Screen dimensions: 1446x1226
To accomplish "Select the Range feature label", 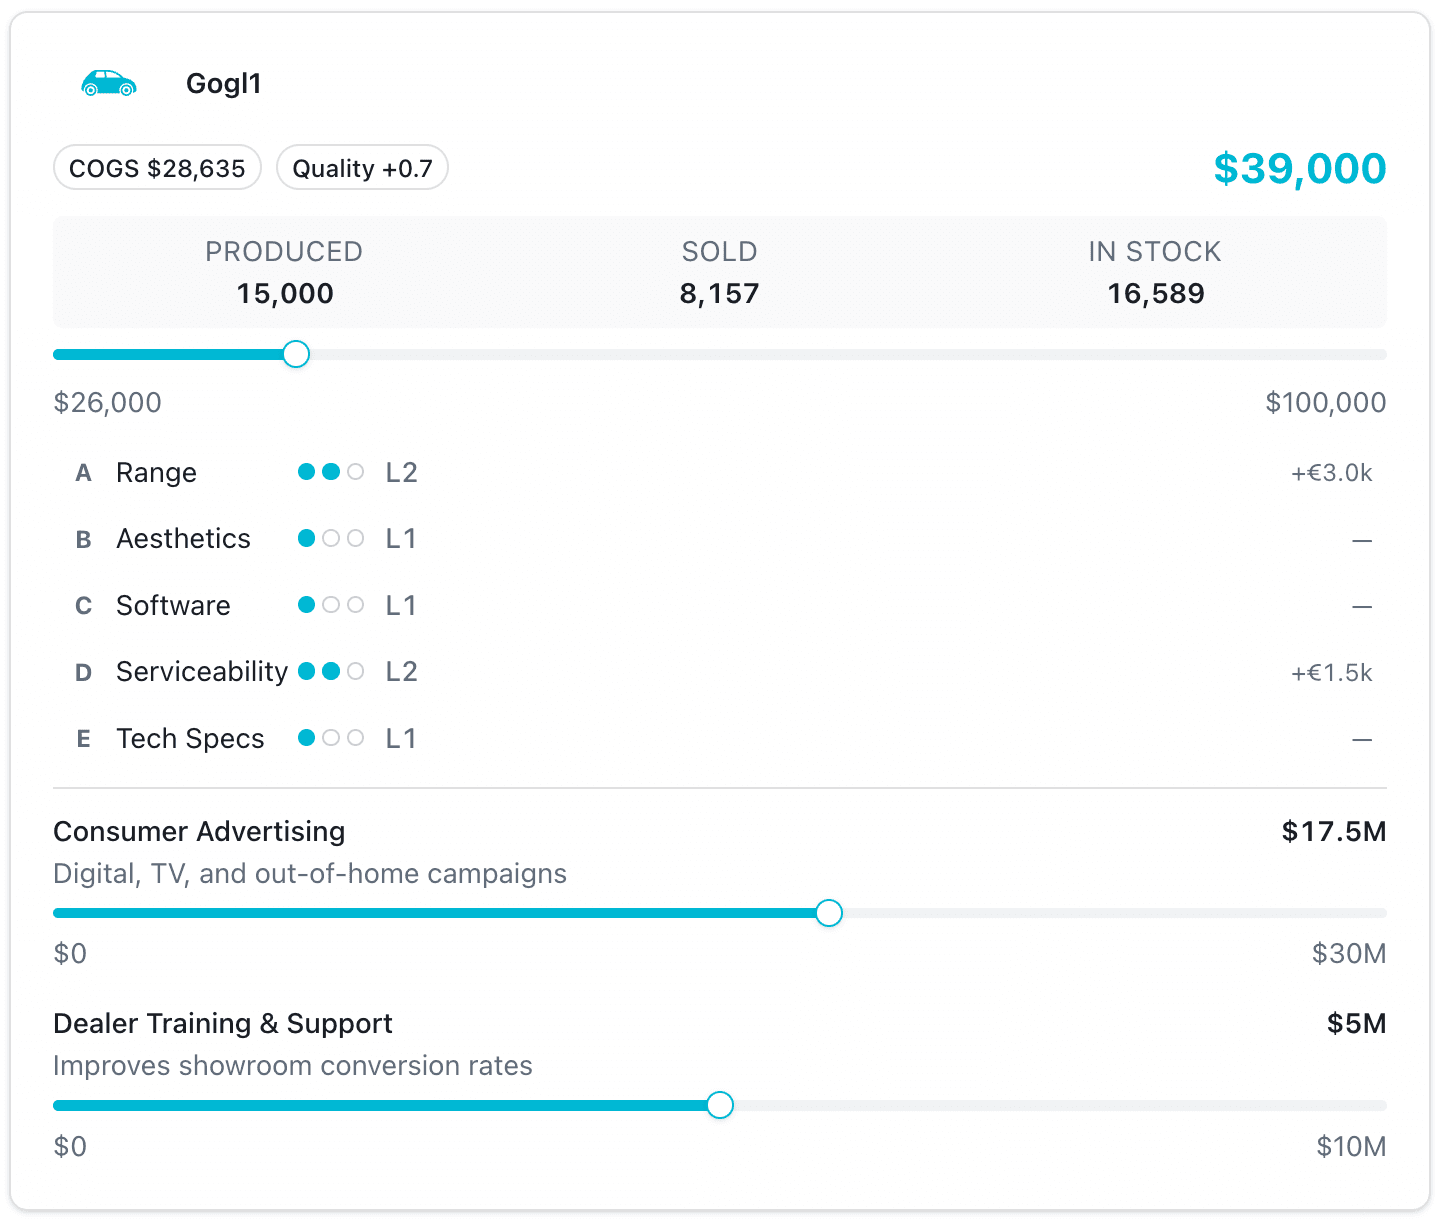I will click(156, 471).
